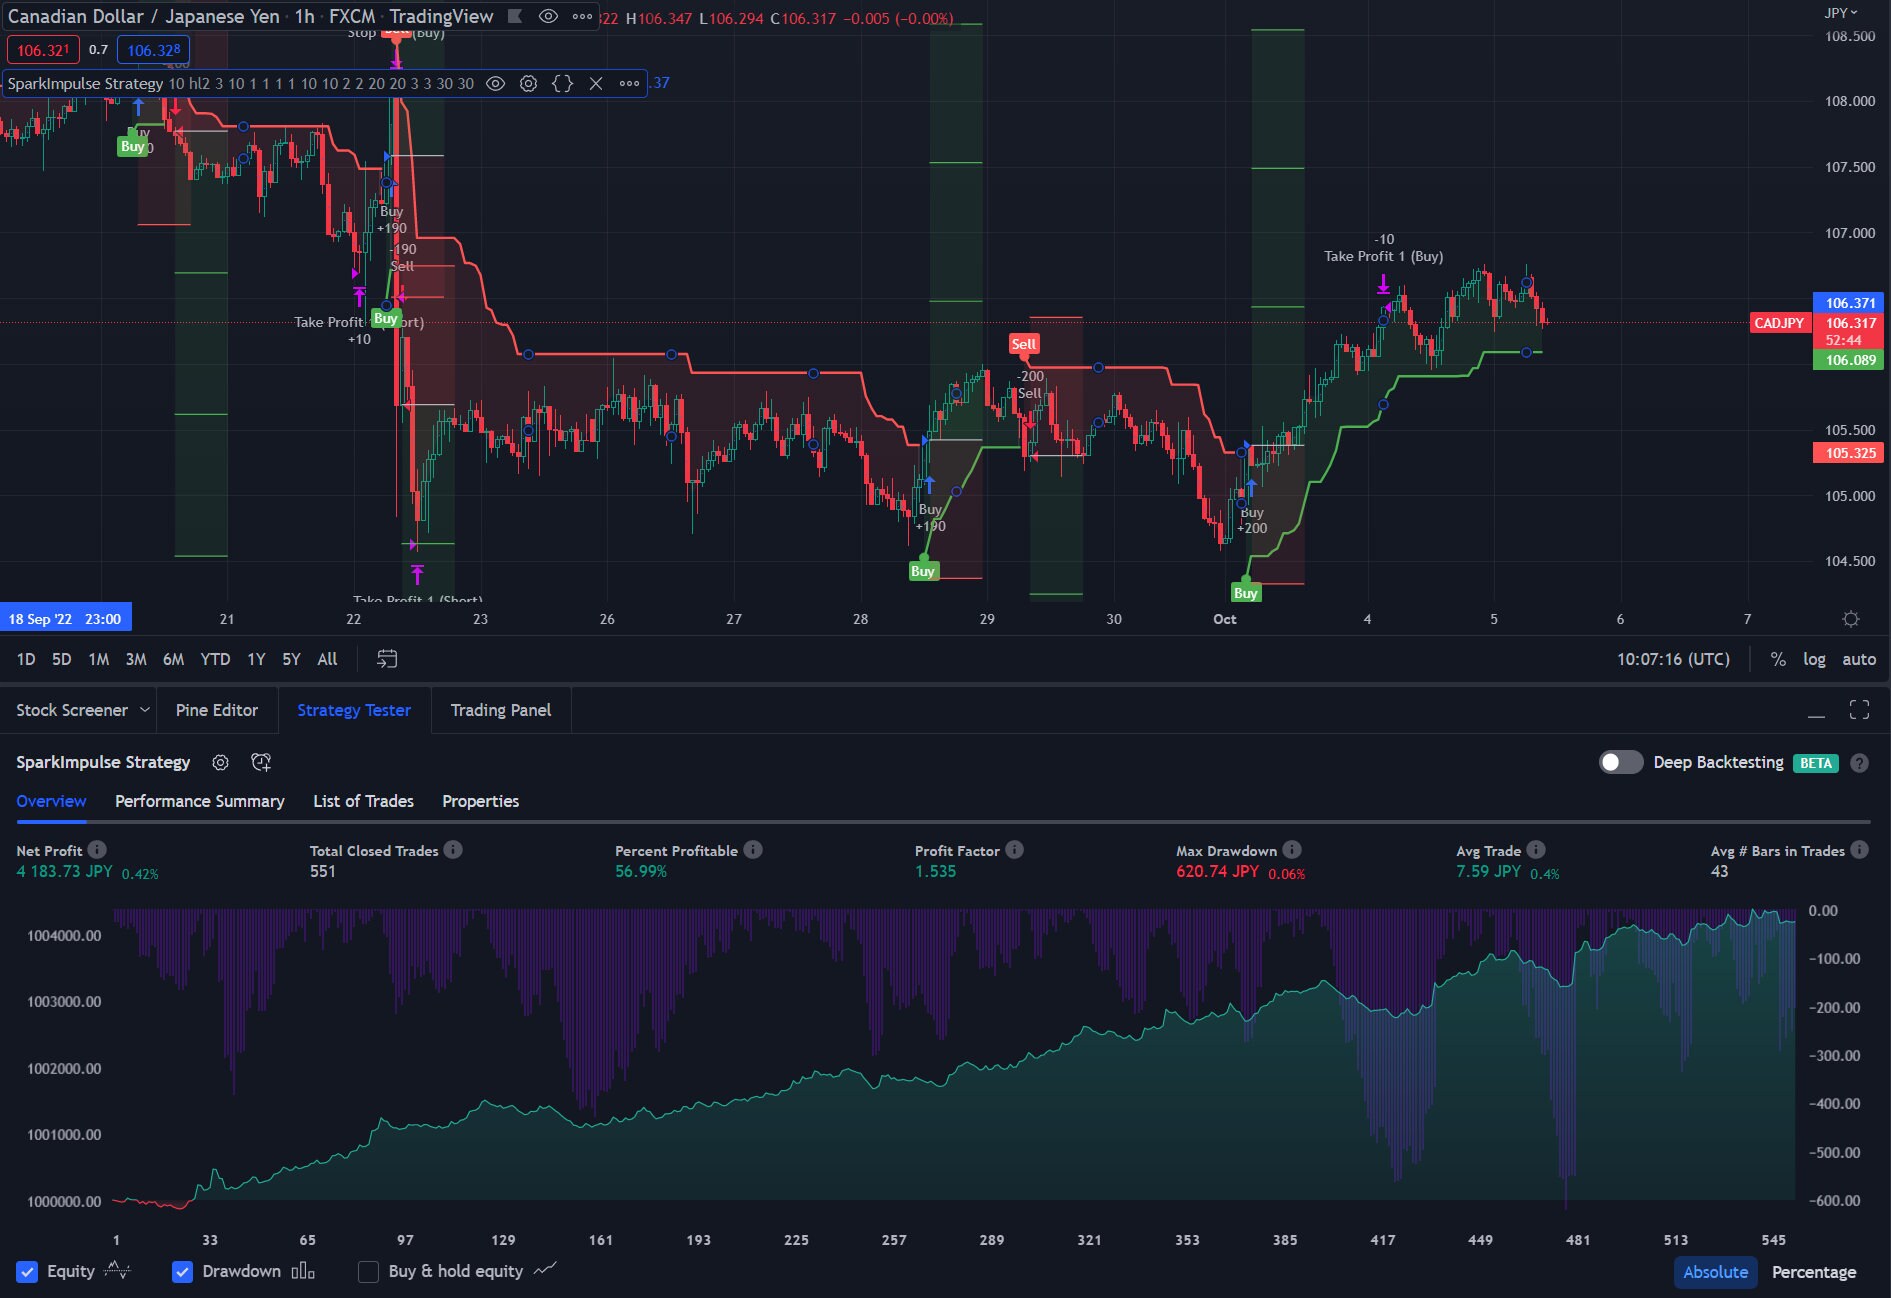This screenshot has width=1891, height=1298.
Task: Open the Trading Panel tab
Action: 500,710
